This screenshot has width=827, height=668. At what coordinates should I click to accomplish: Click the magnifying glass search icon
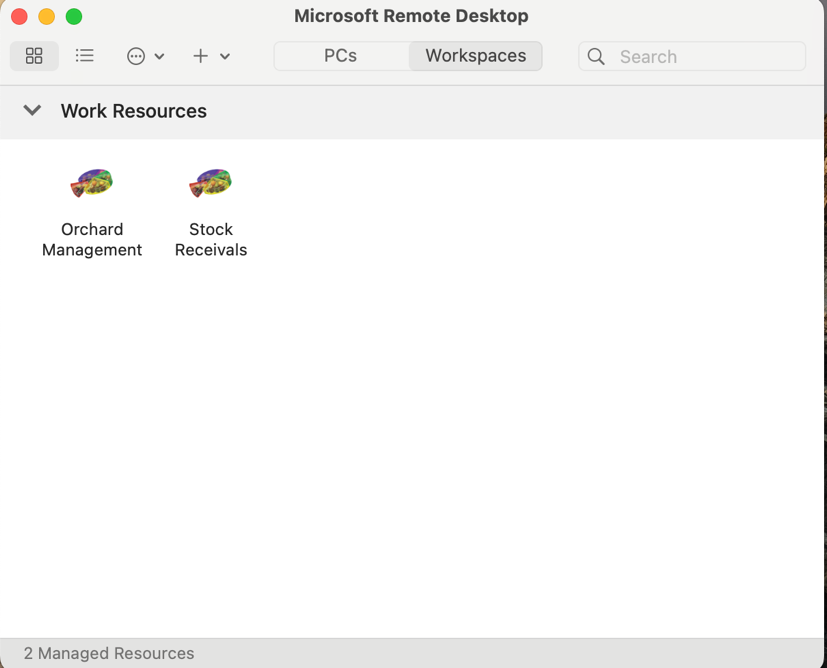click(596, 56)
